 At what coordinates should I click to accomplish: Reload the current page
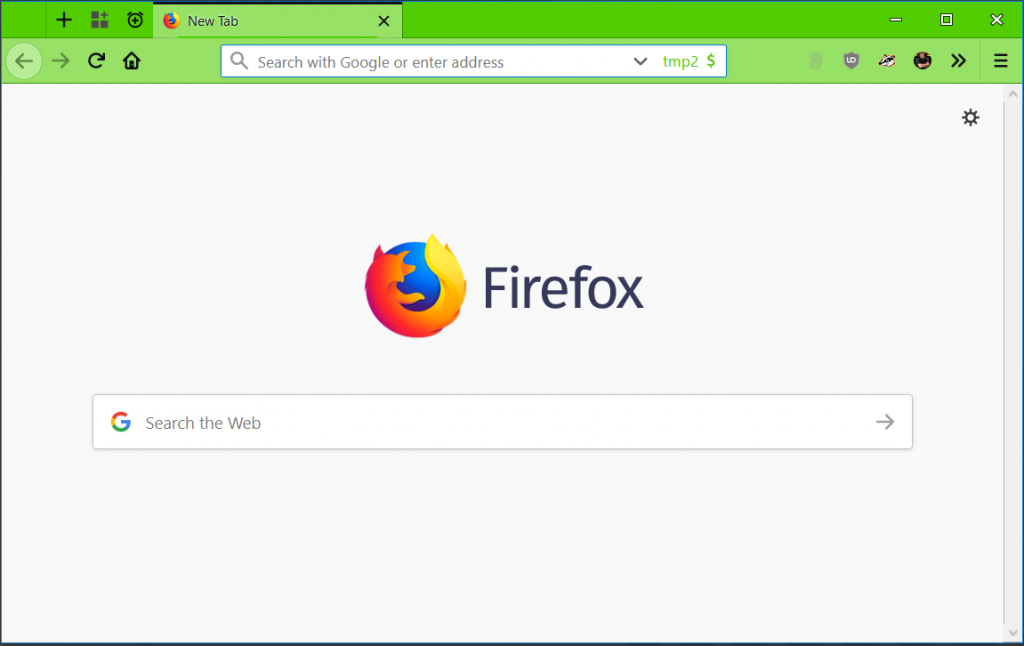[97, 61]
